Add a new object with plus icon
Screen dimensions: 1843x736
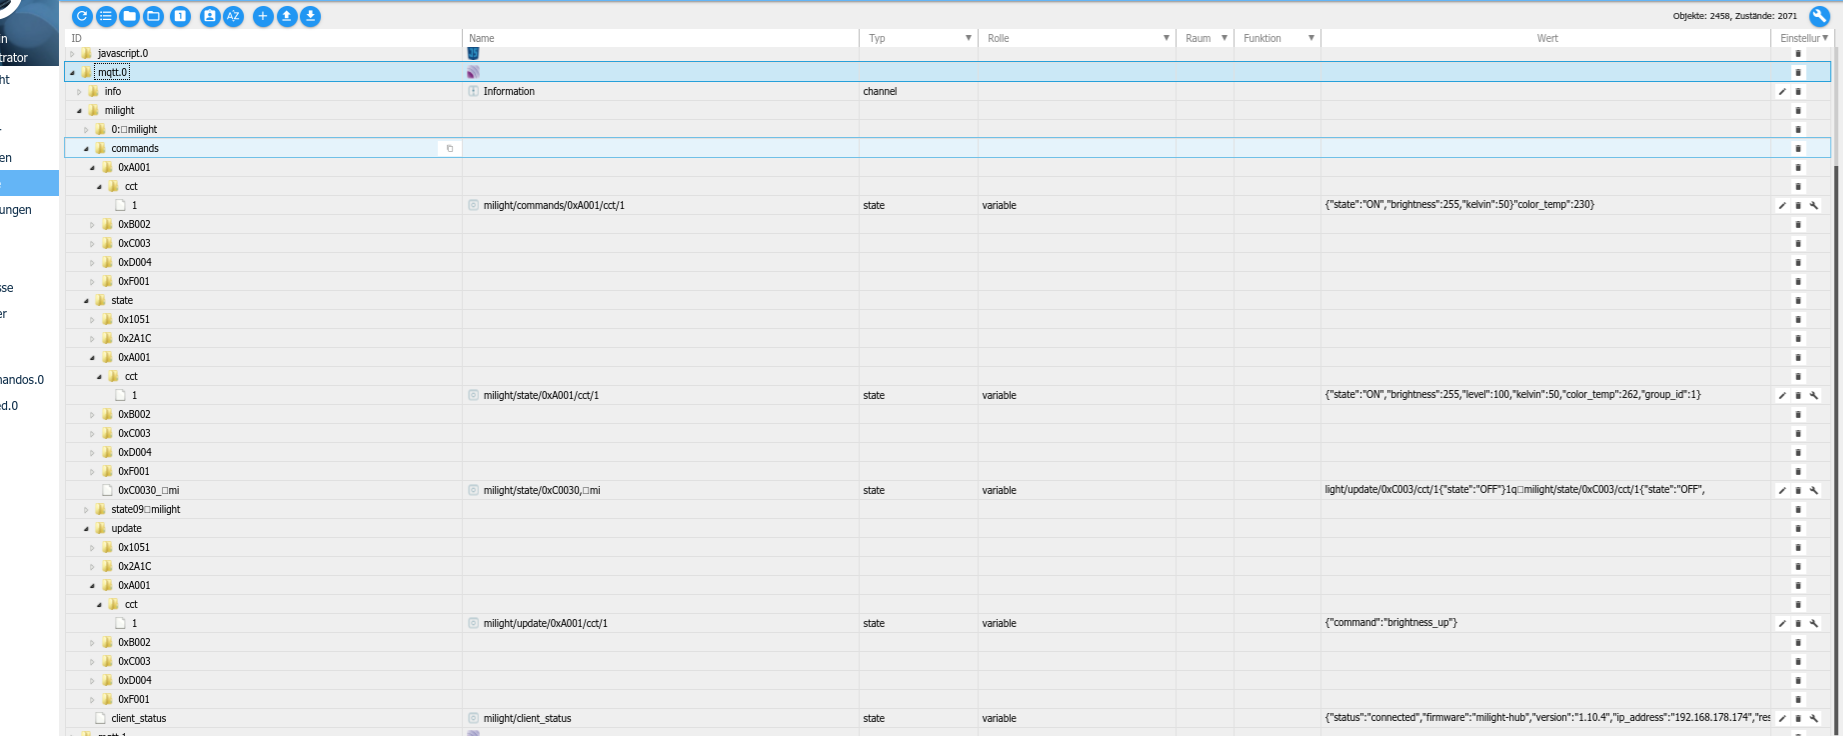point(263,16)
